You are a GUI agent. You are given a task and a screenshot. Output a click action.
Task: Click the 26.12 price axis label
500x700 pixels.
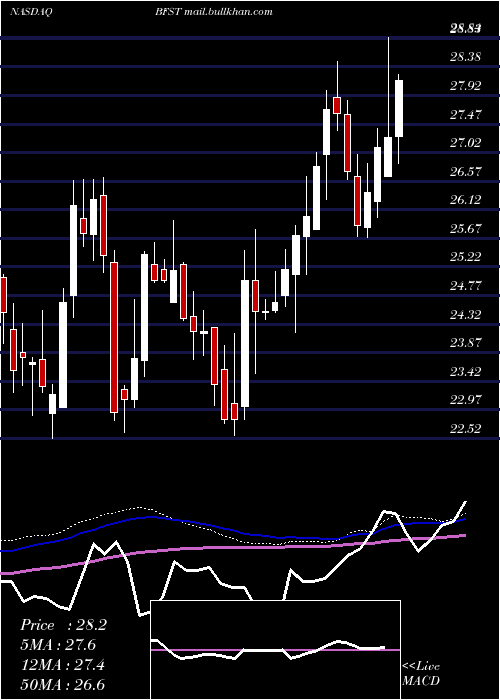pyautogui.click(x=466, y=200)
